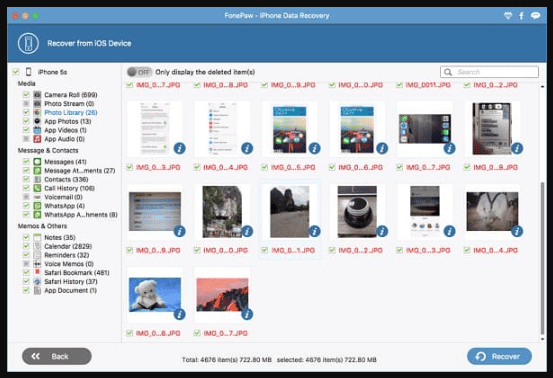Click the vertical scrollbar thumb

click(542, 257)
